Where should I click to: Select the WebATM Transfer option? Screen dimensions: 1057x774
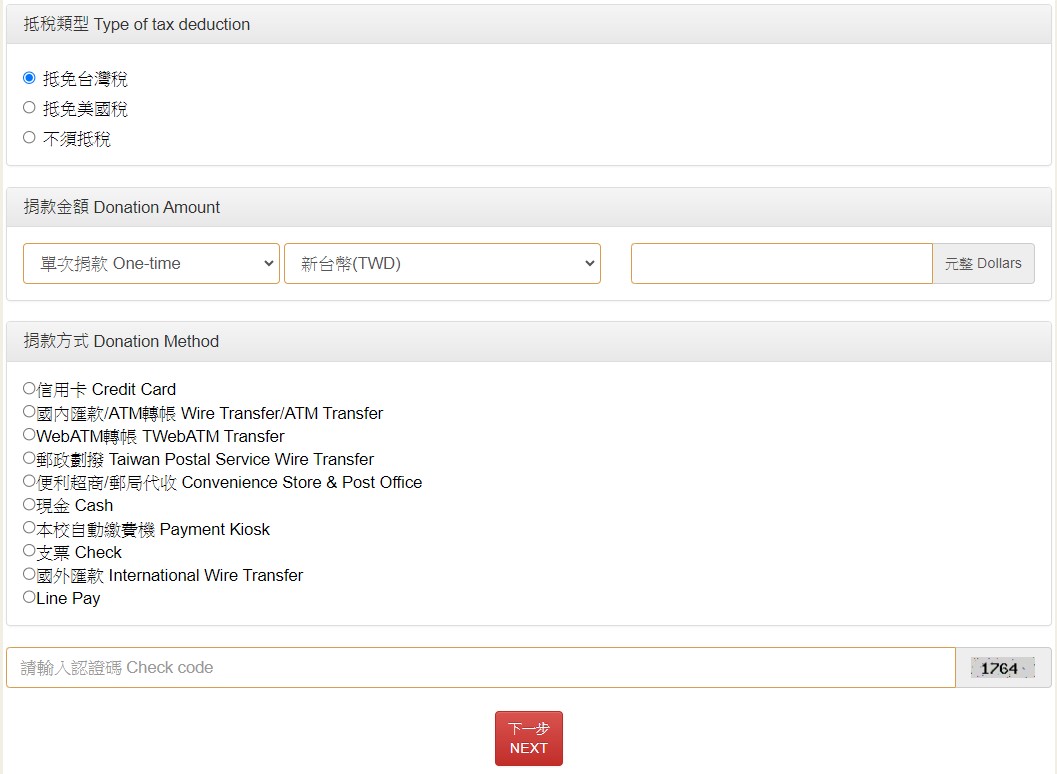point(29,435)
